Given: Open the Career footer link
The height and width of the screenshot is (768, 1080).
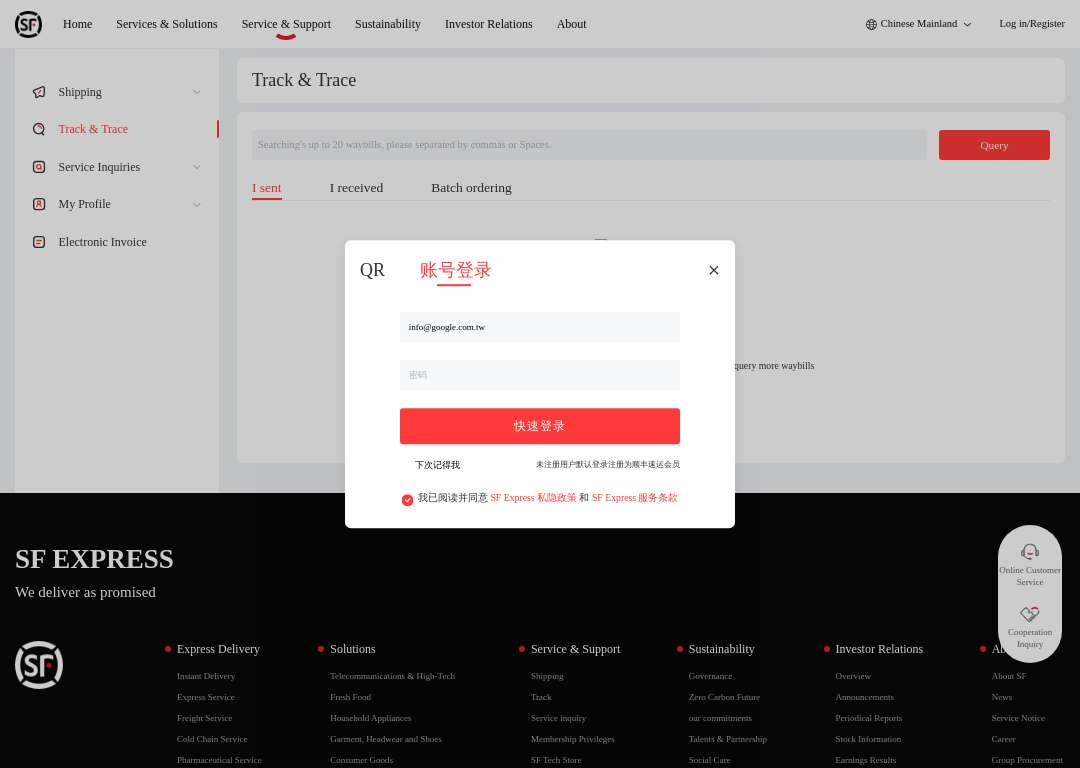Looking at the screenshot, I should [x=1004, y=739].
